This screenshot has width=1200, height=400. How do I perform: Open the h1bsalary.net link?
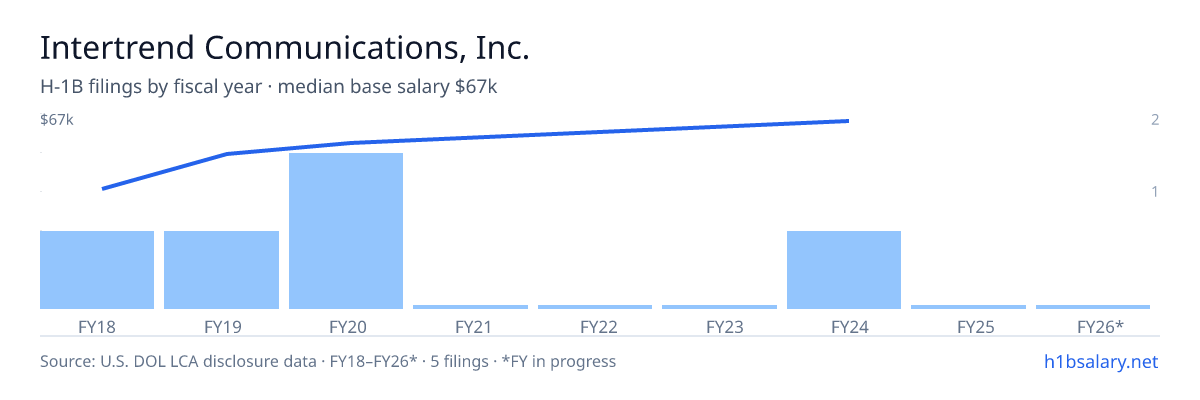point(1100,361)
